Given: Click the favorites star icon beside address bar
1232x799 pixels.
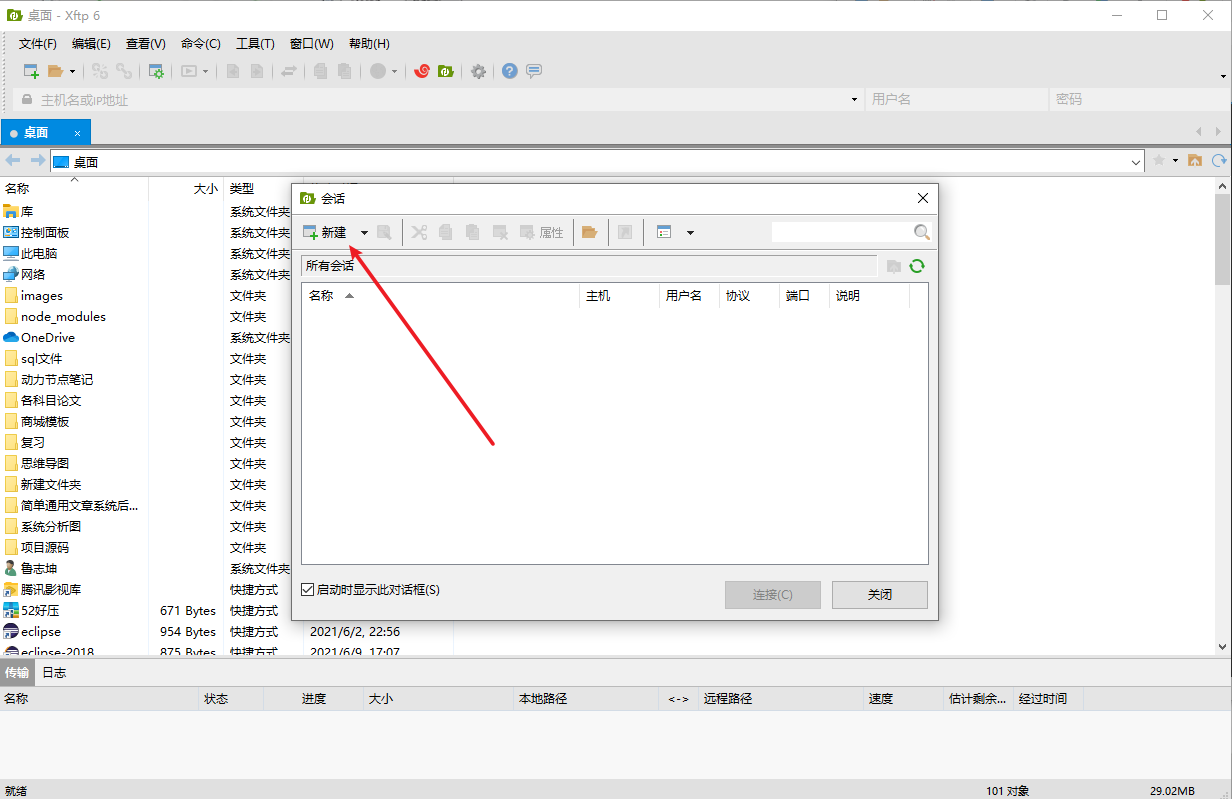Looking at the screenshot, I should coord(1159,160).
